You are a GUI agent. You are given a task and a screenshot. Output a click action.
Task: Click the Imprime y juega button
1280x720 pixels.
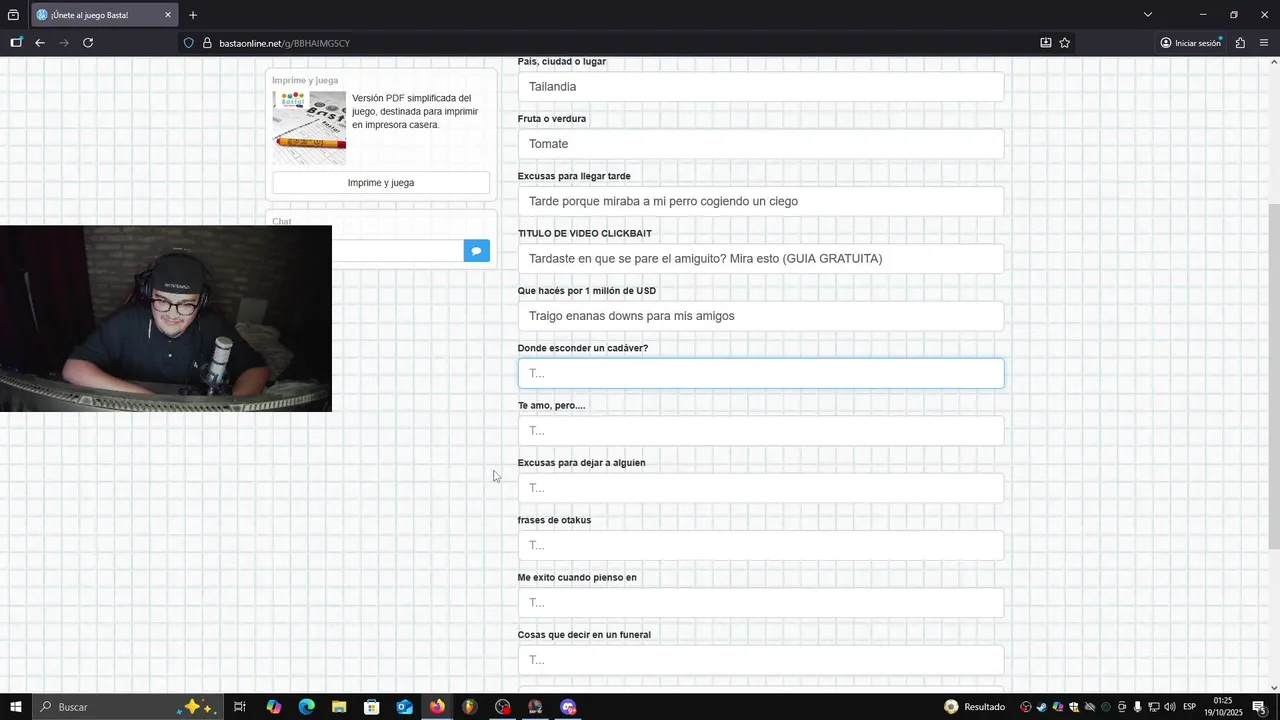381,183
